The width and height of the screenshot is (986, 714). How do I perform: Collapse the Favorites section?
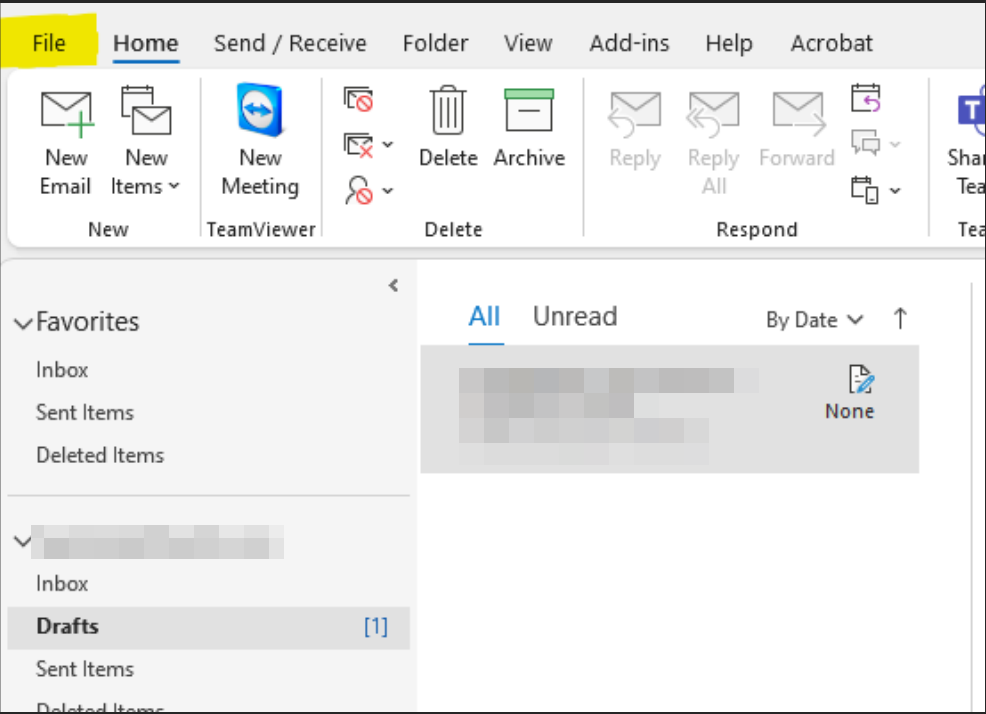[x=22, y=322]
